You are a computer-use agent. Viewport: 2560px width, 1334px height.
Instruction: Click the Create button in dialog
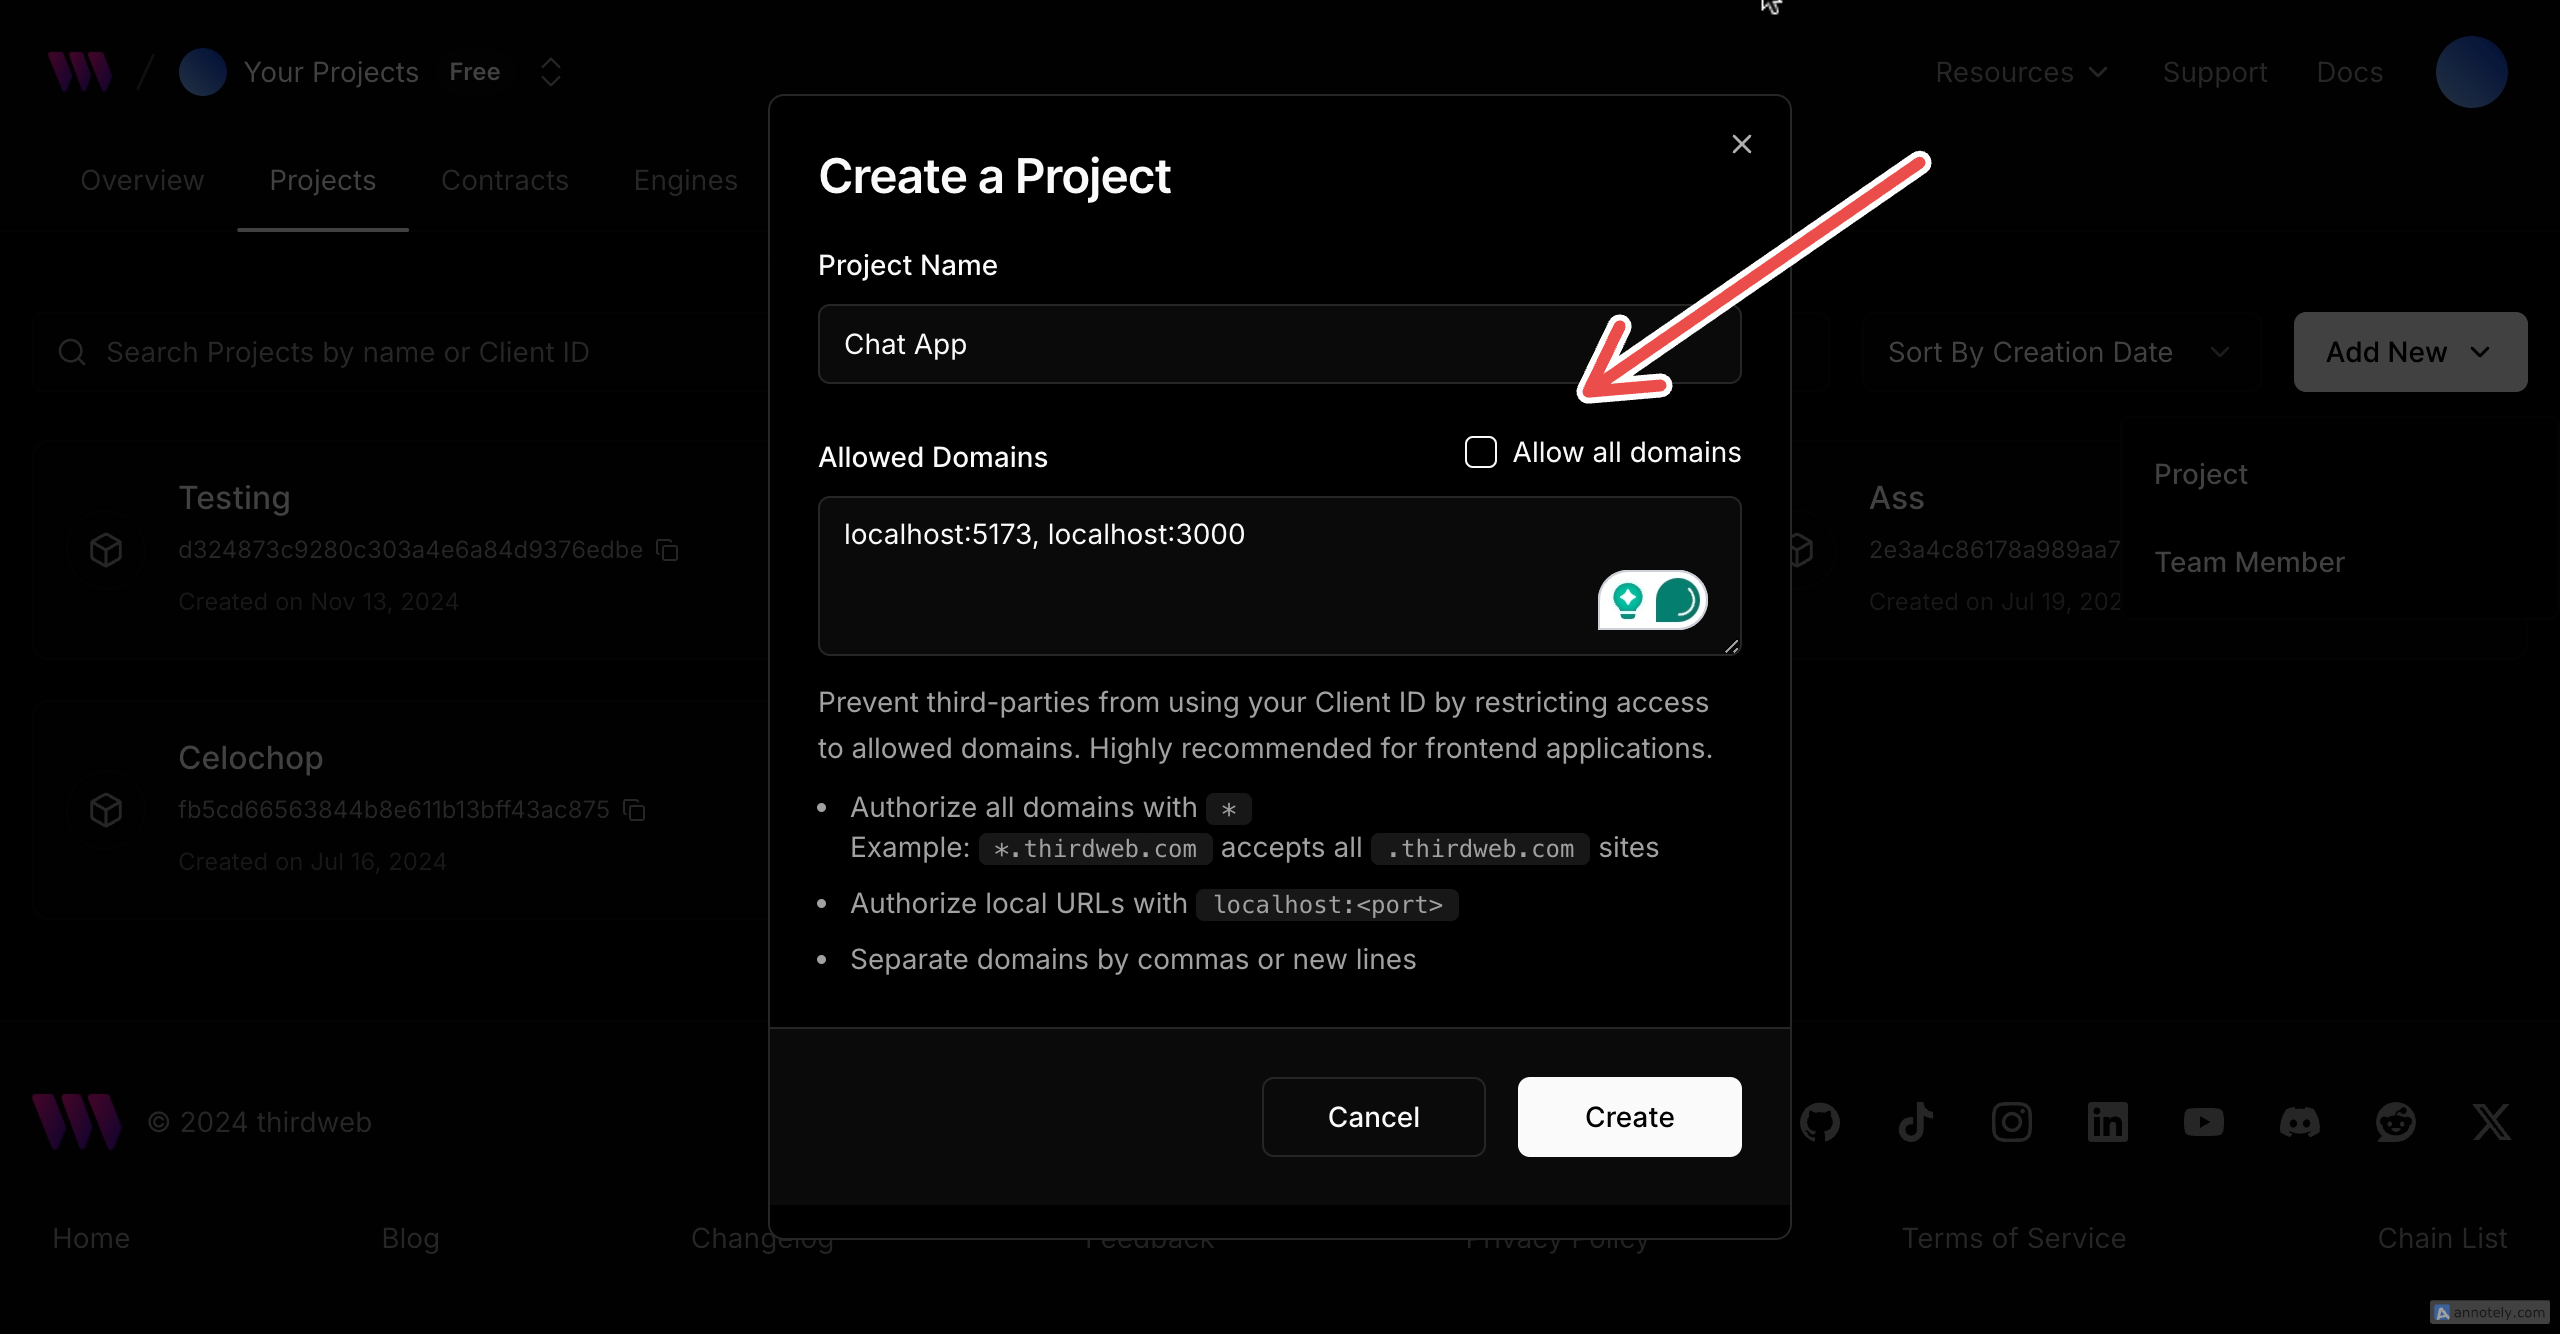(x=1629, y=1117)
